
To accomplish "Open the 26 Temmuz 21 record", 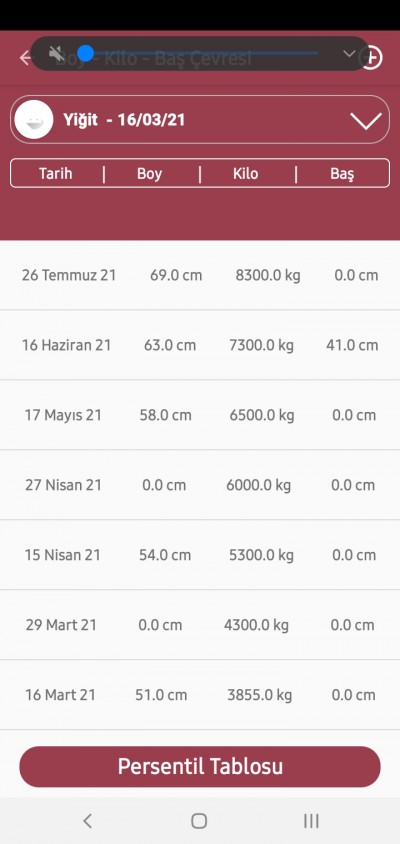I will tap(200, 275).
